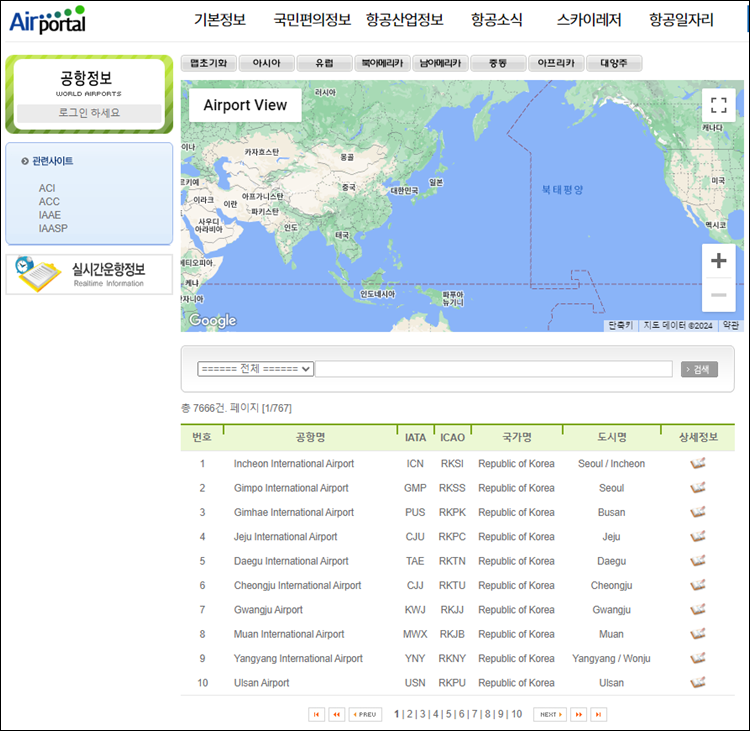Click the Ulsan Airport name

(x=261, y=683)
